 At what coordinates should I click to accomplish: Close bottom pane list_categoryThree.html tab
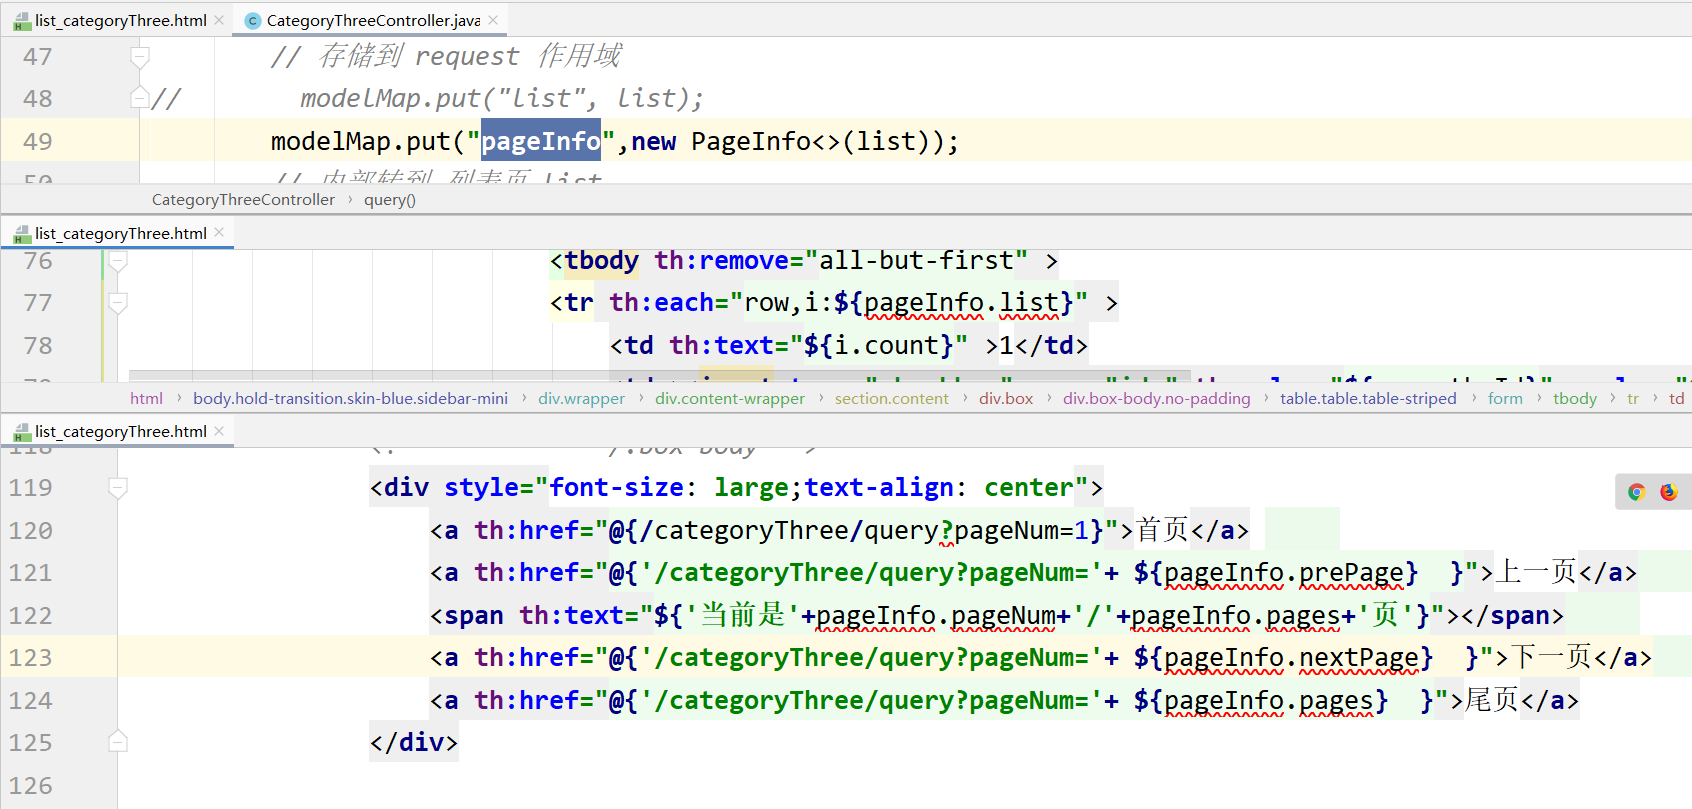coord(219,430)
